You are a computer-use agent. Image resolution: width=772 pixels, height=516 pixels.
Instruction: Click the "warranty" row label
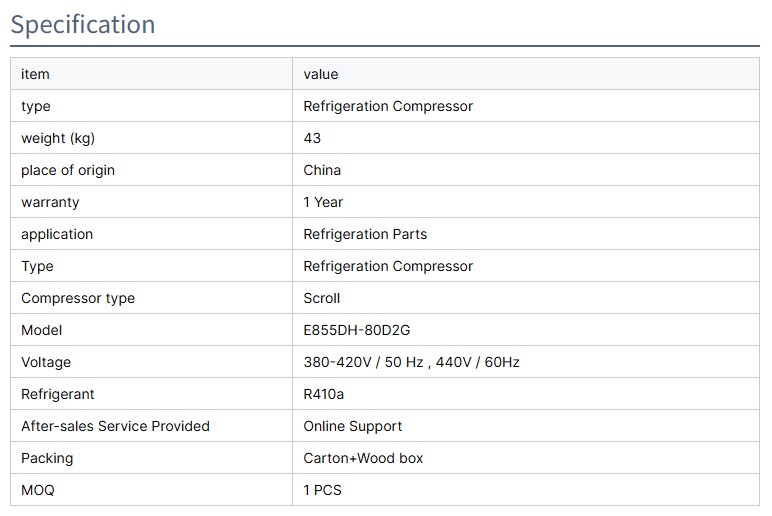pos(50,202)
